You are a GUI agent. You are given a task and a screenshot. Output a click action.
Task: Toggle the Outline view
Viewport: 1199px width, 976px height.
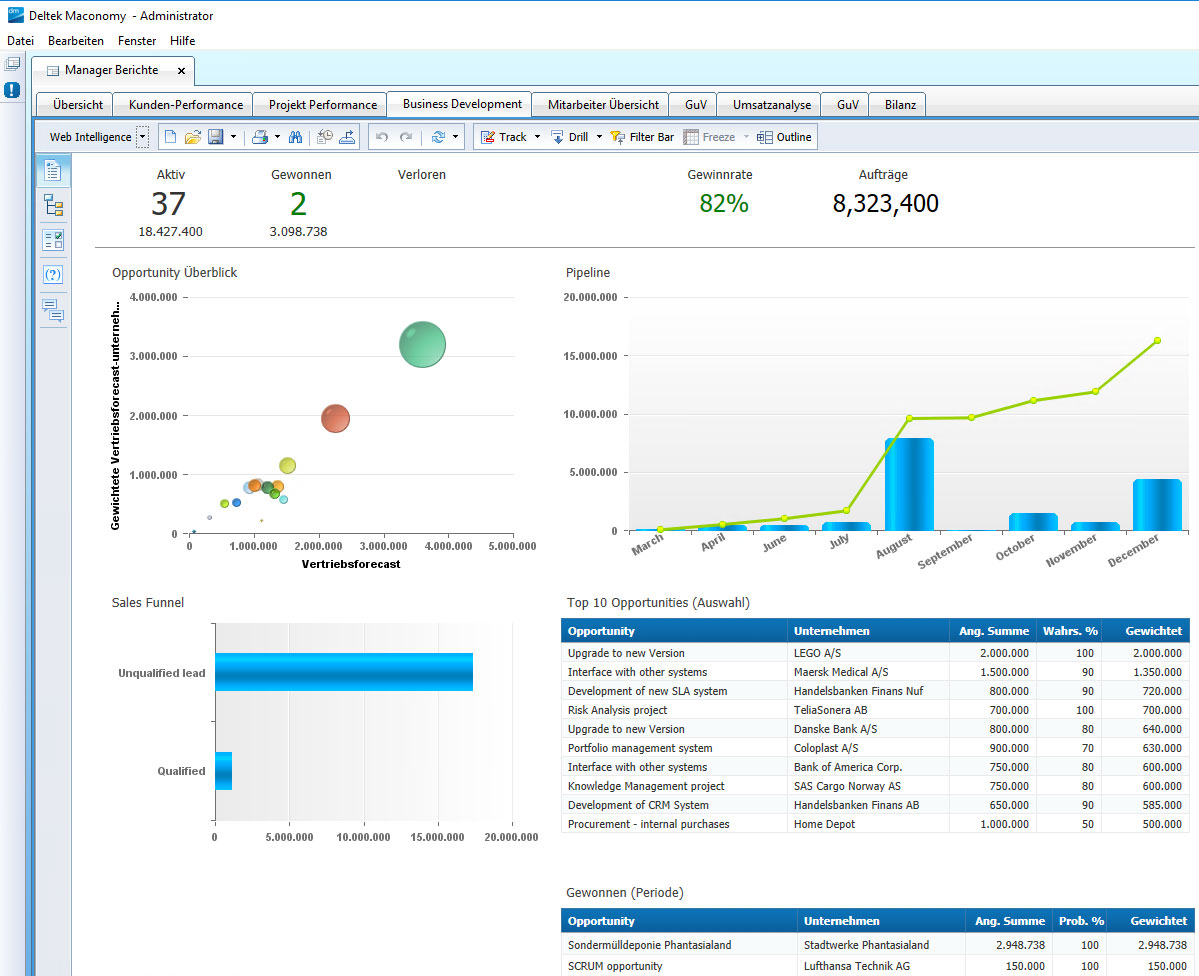pyautogui.click(x=785, y=137)
